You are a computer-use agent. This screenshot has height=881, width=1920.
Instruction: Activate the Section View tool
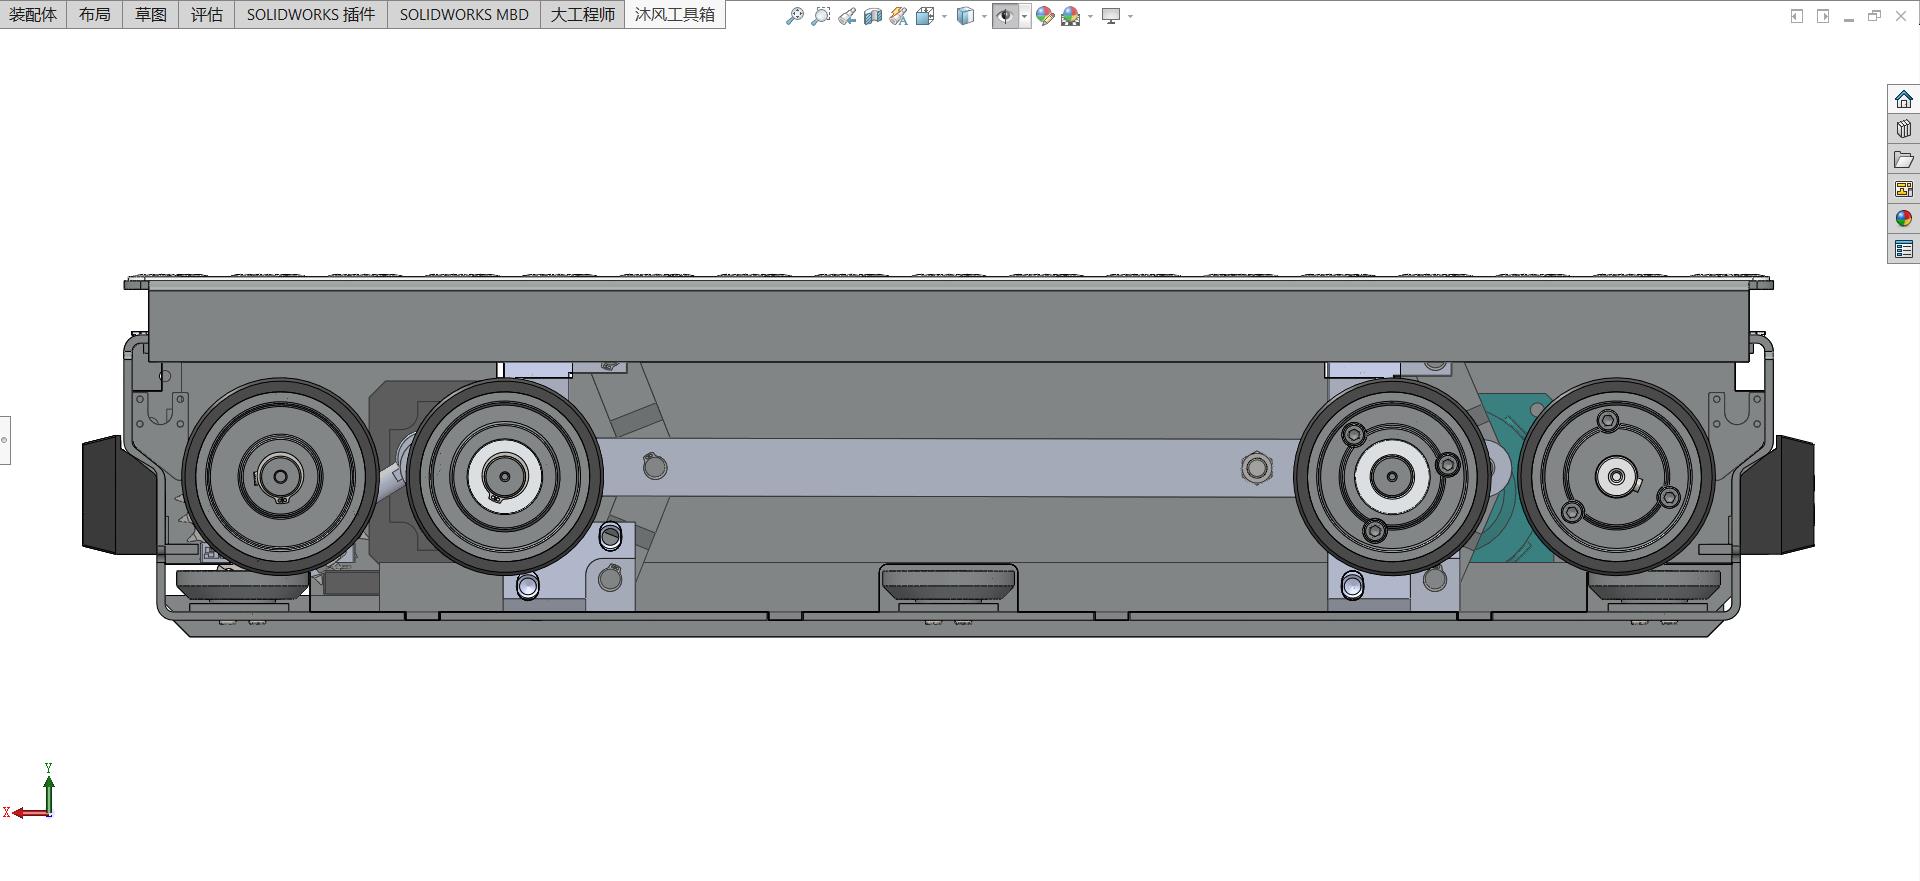coord(873,16)
